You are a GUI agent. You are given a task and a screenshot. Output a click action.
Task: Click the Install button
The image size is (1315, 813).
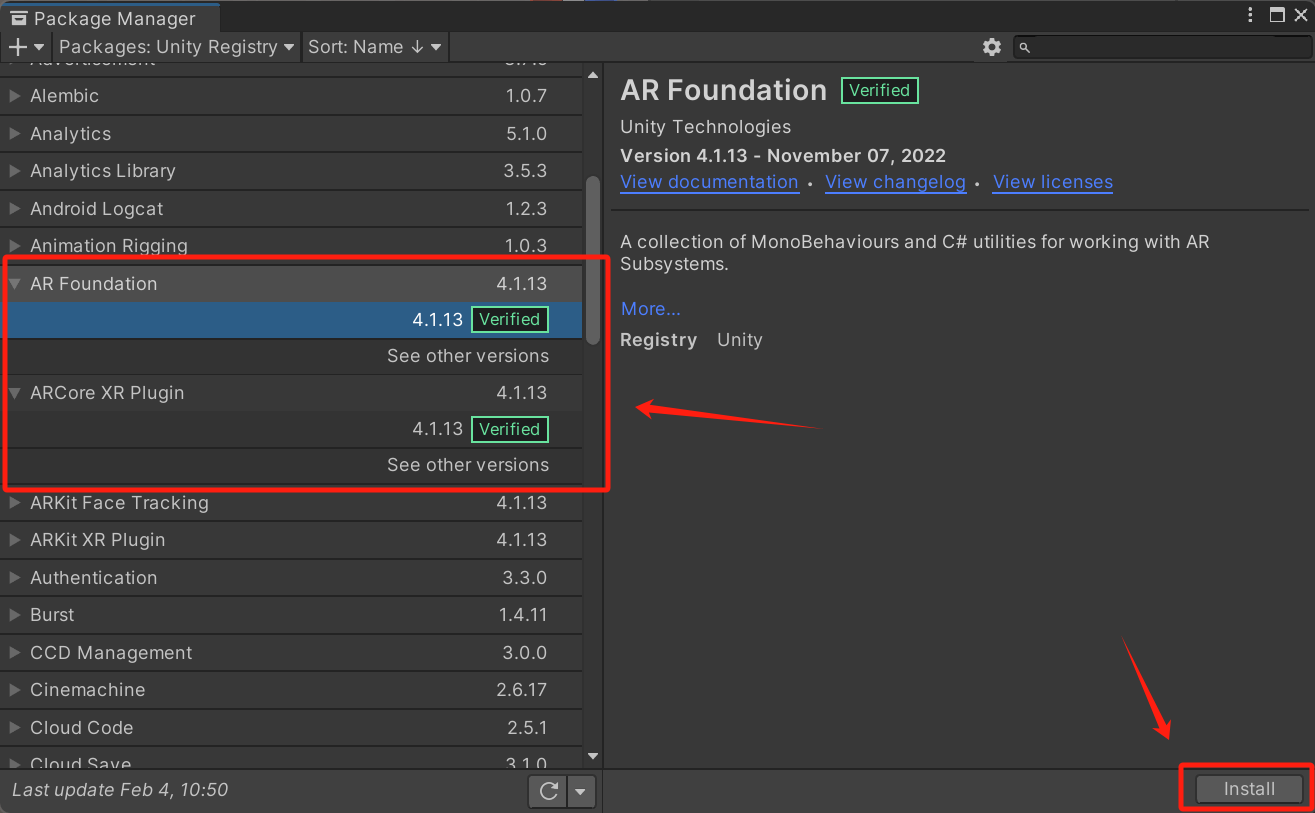(1249, 789)
